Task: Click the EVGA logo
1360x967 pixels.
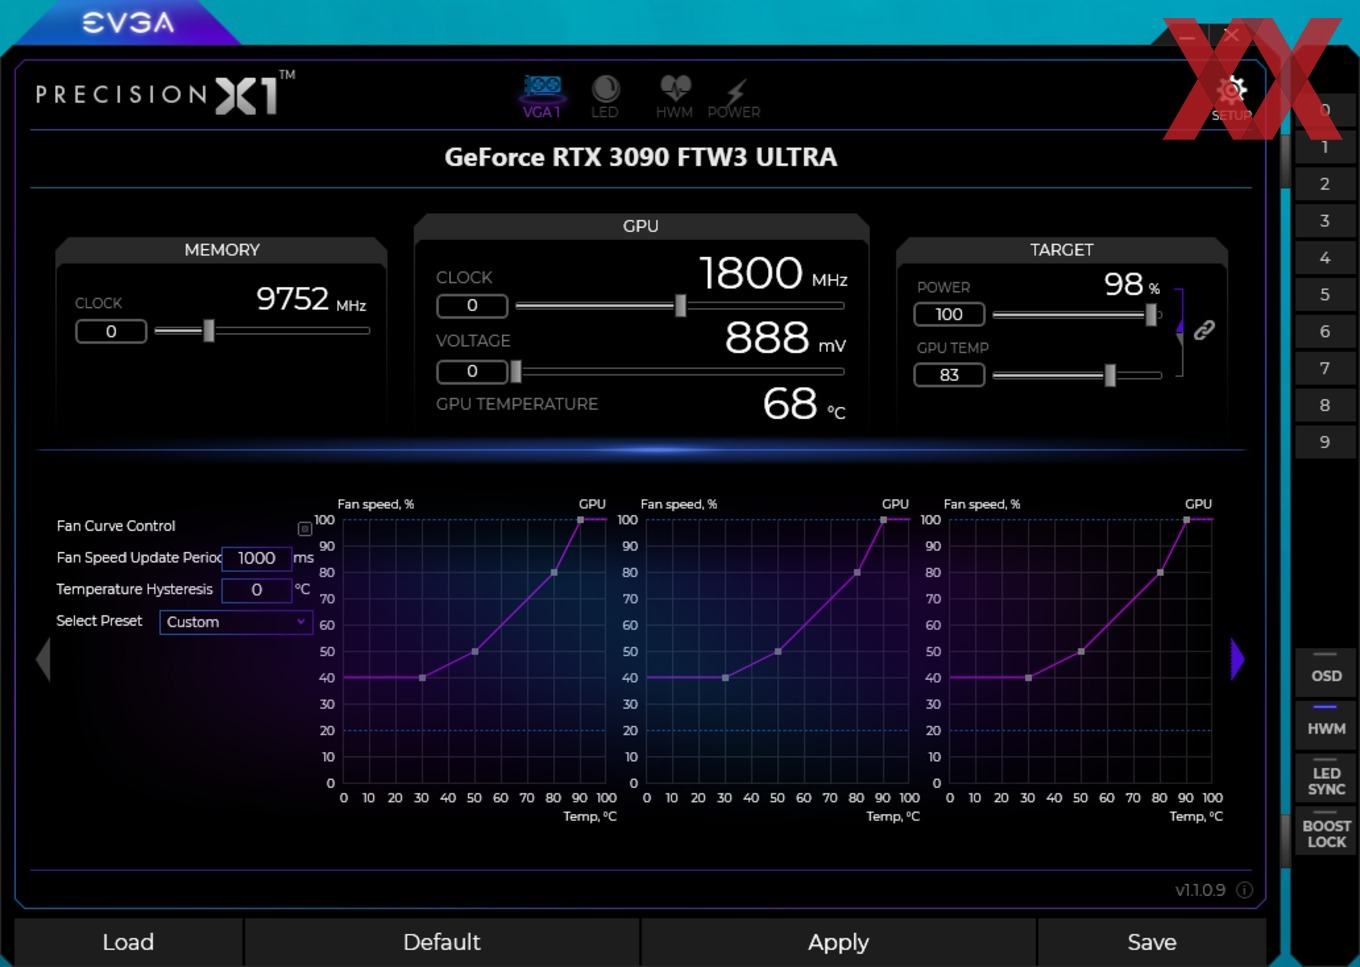Action: (x=128, y=22)
